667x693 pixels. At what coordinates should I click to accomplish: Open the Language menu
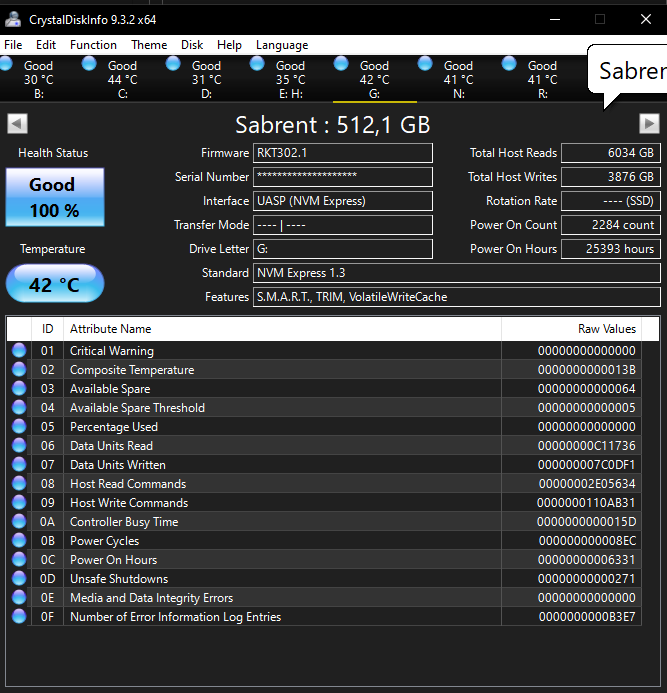282,45
